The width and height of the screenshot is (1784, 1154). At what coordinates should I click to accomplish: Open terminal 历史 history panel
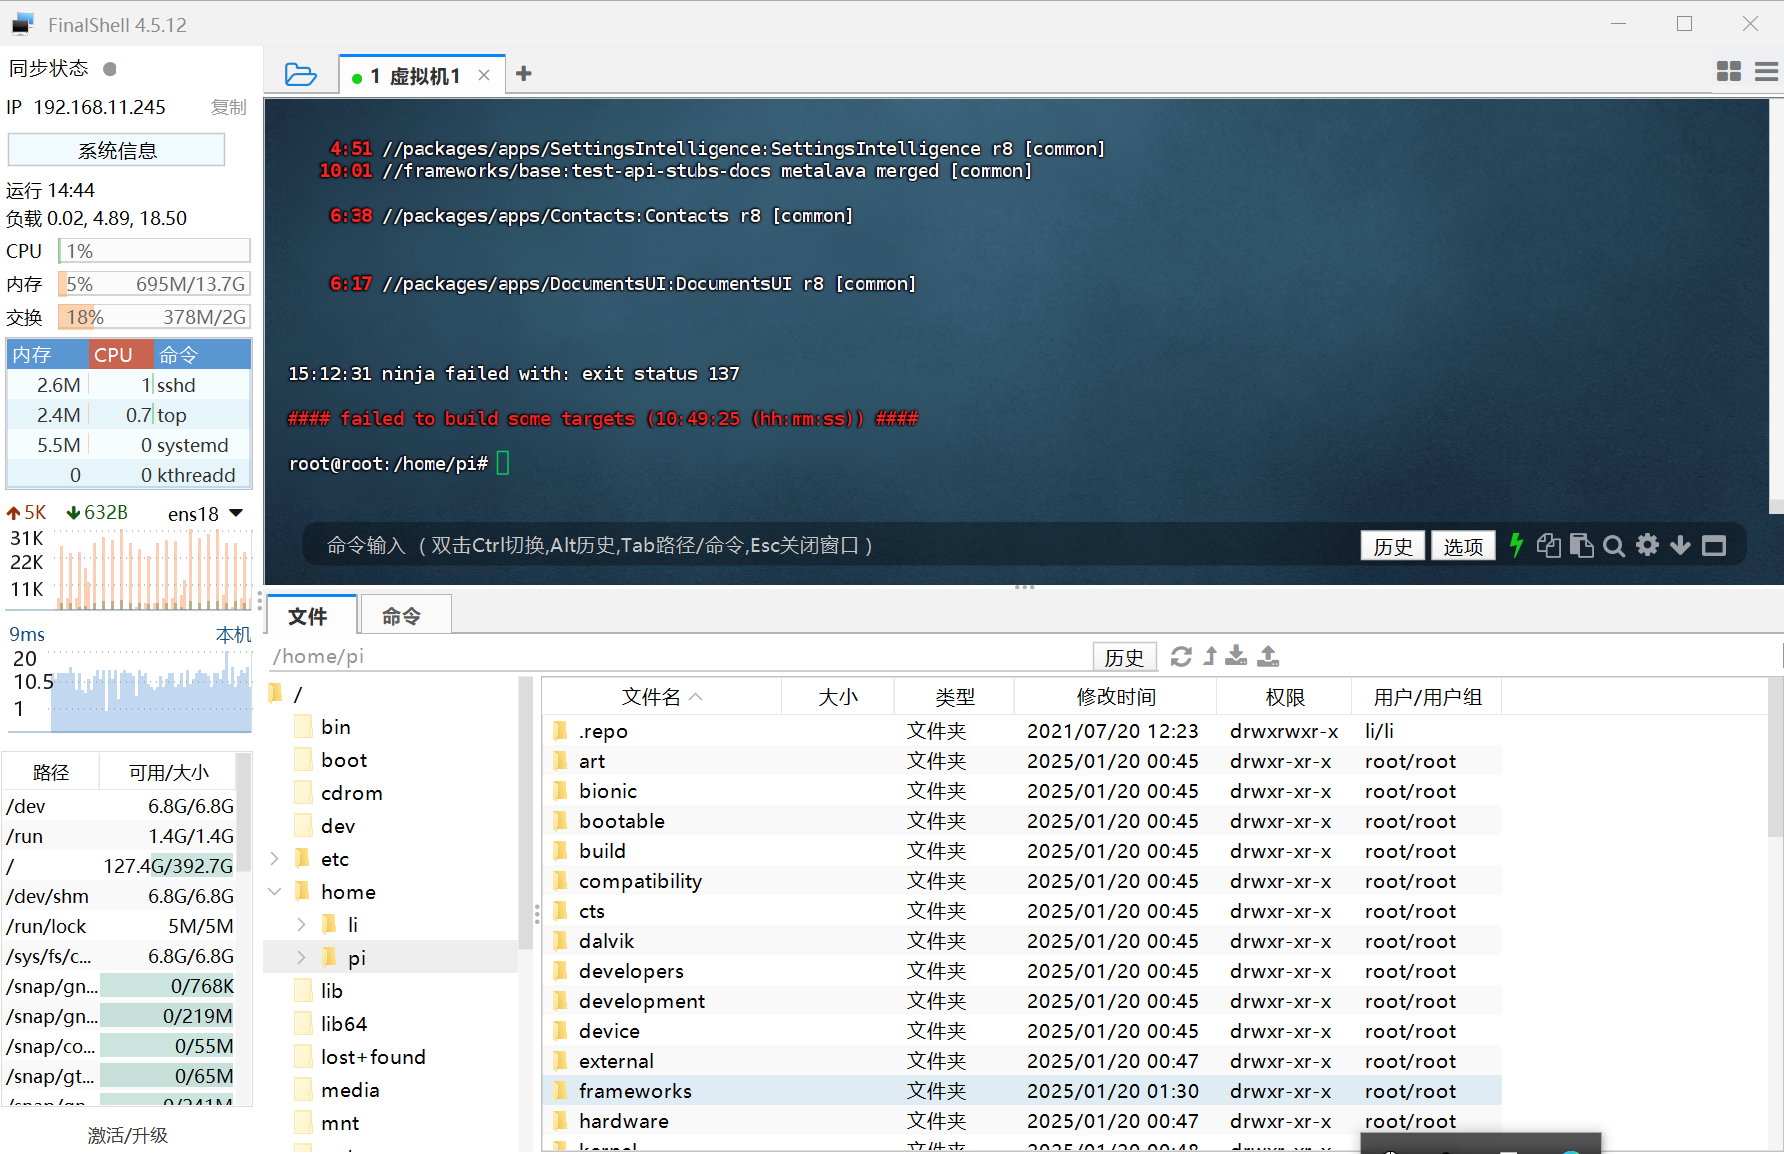[1392, 545]
